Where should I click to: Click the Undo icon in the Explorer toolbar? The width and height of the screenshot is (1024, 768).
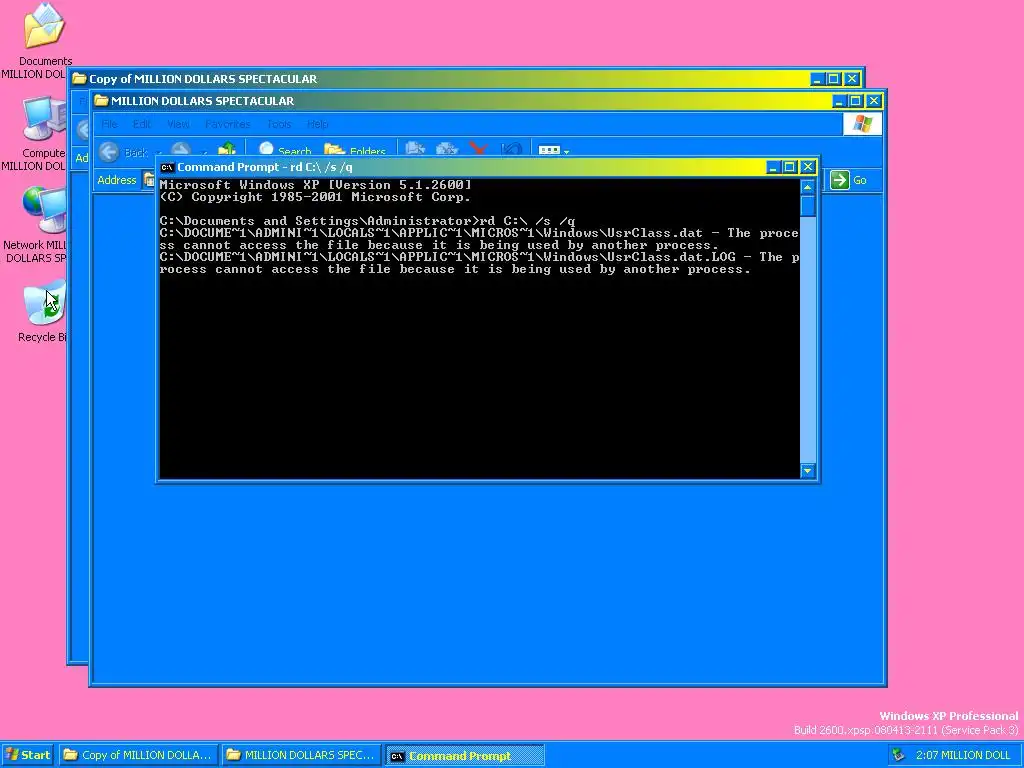[x=511, y=150]
